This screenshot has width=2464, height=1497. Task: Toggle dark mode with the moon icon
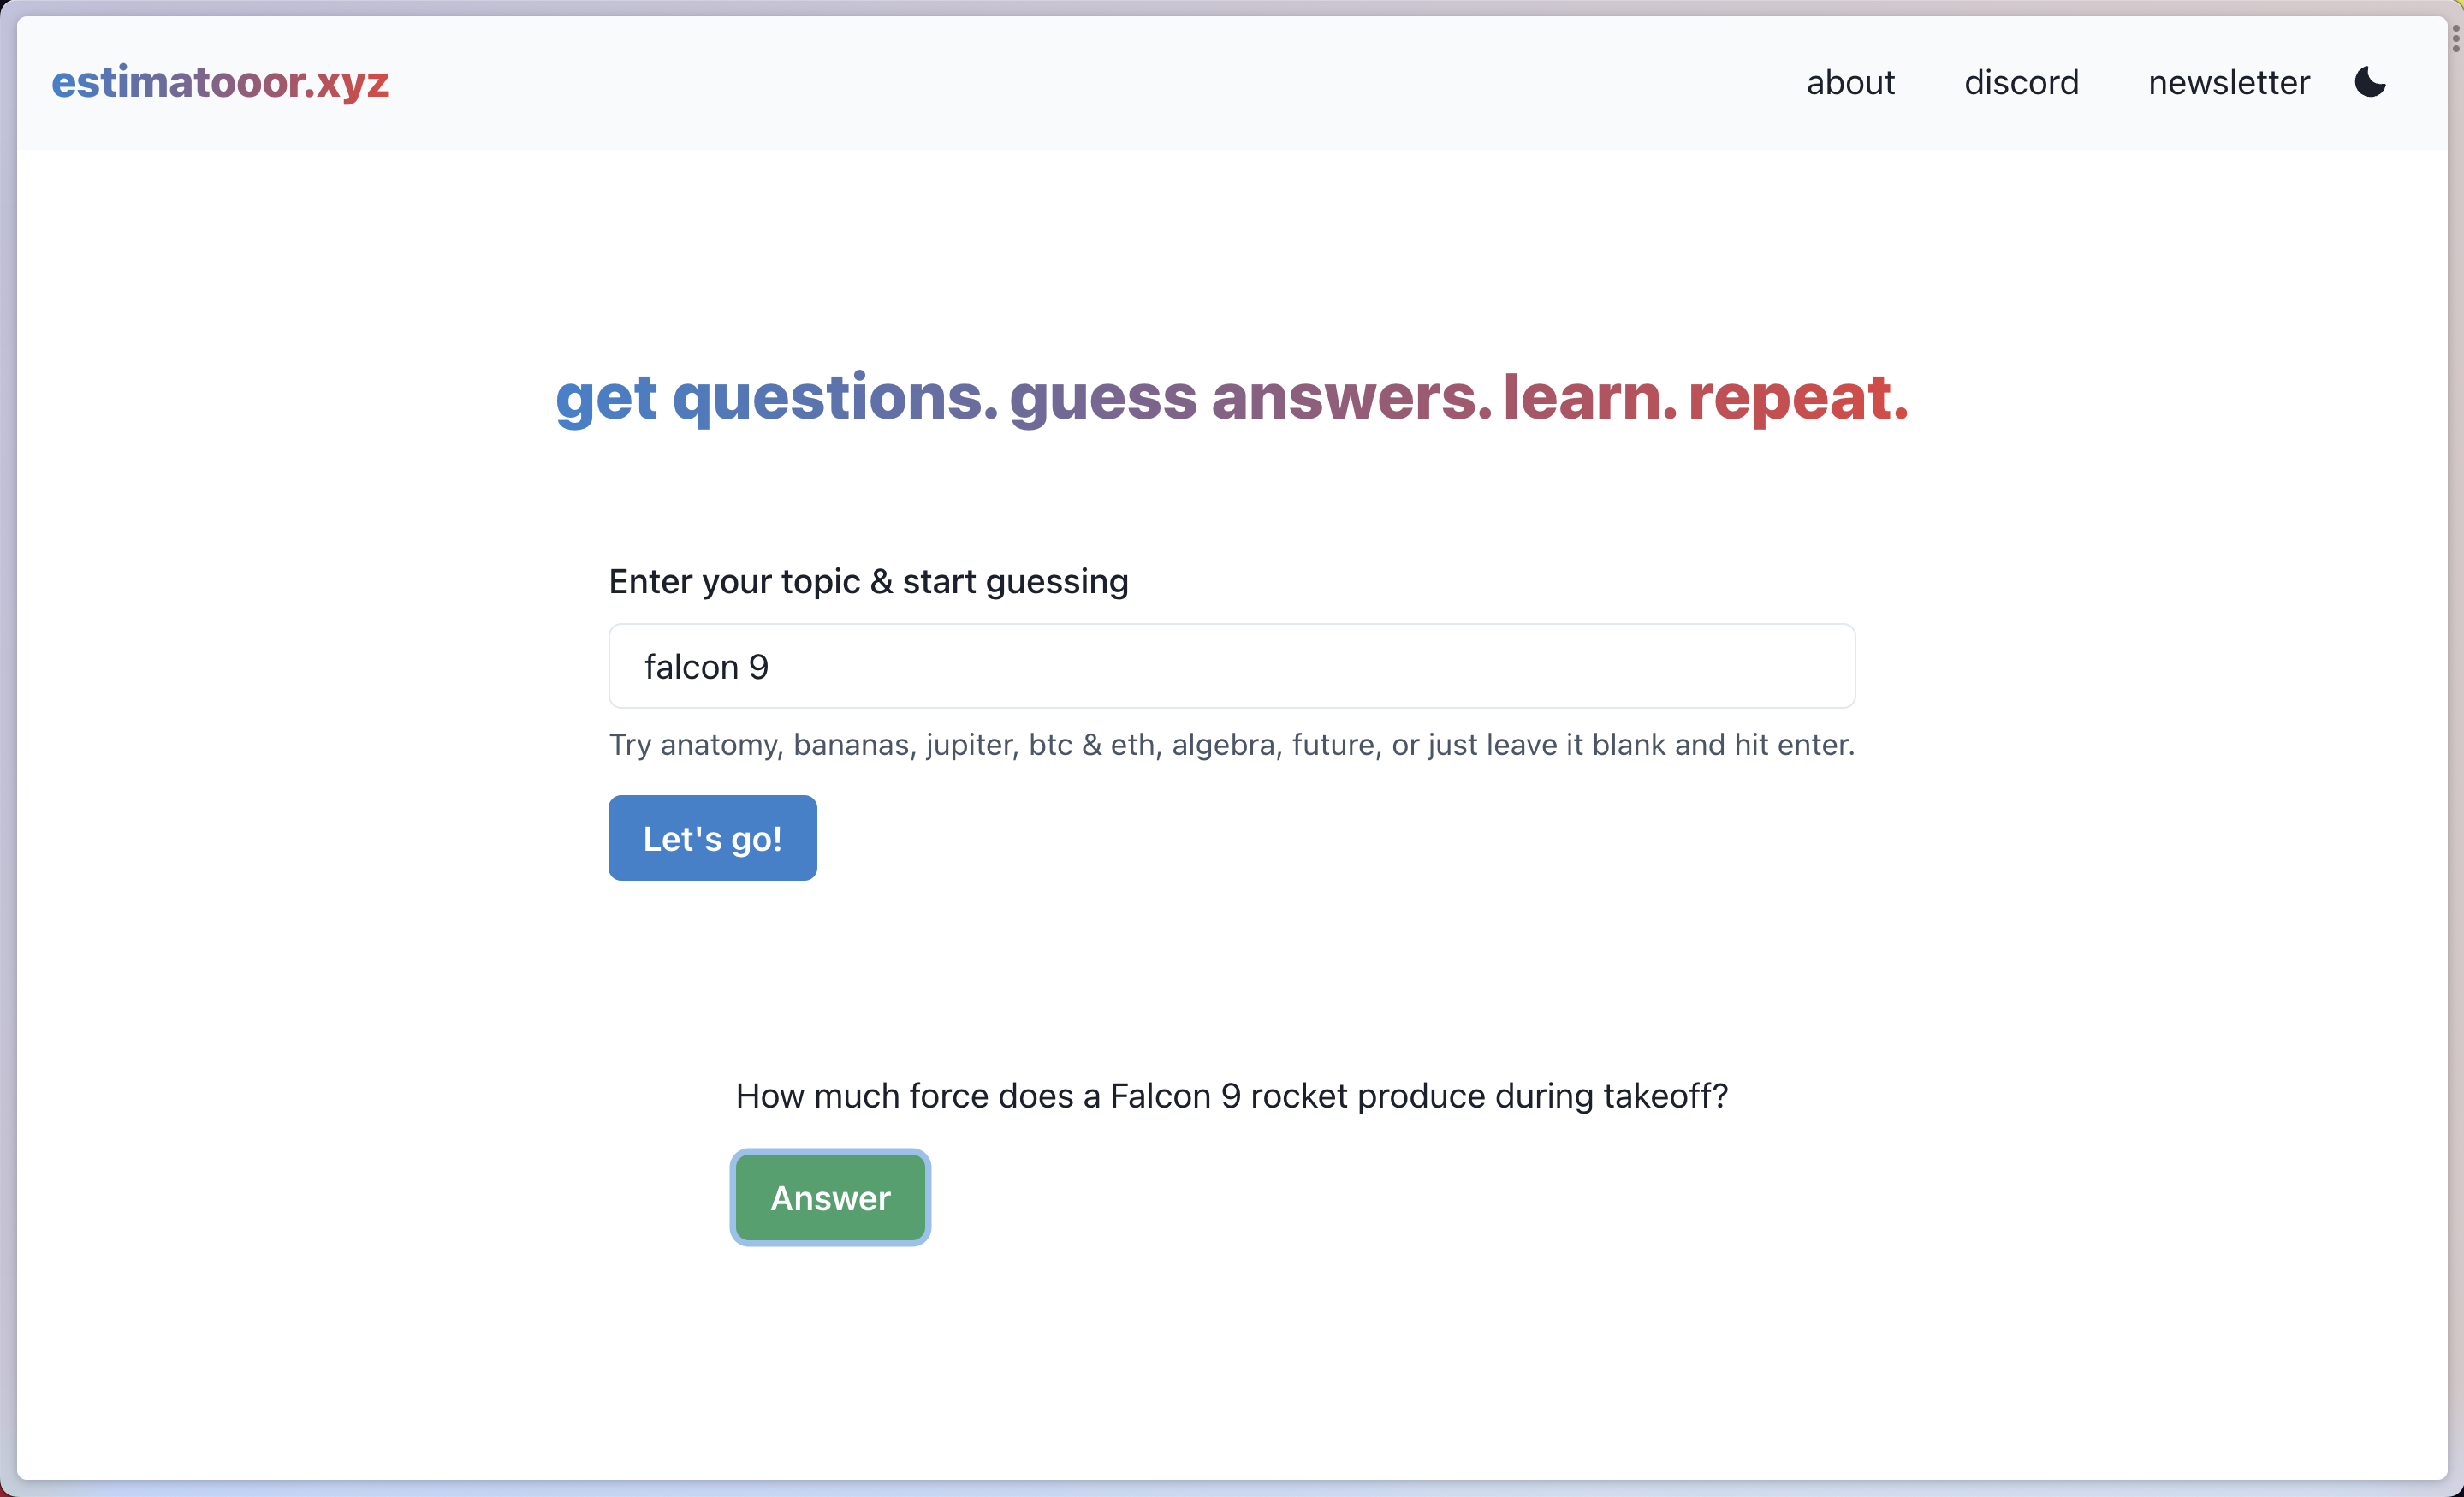click(2370, 82)
